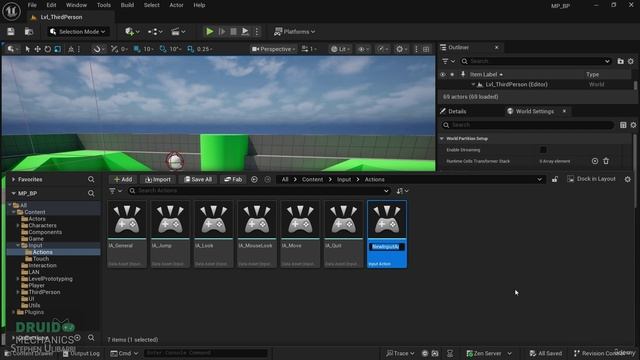Open the Output Log panel

[81, 353]
